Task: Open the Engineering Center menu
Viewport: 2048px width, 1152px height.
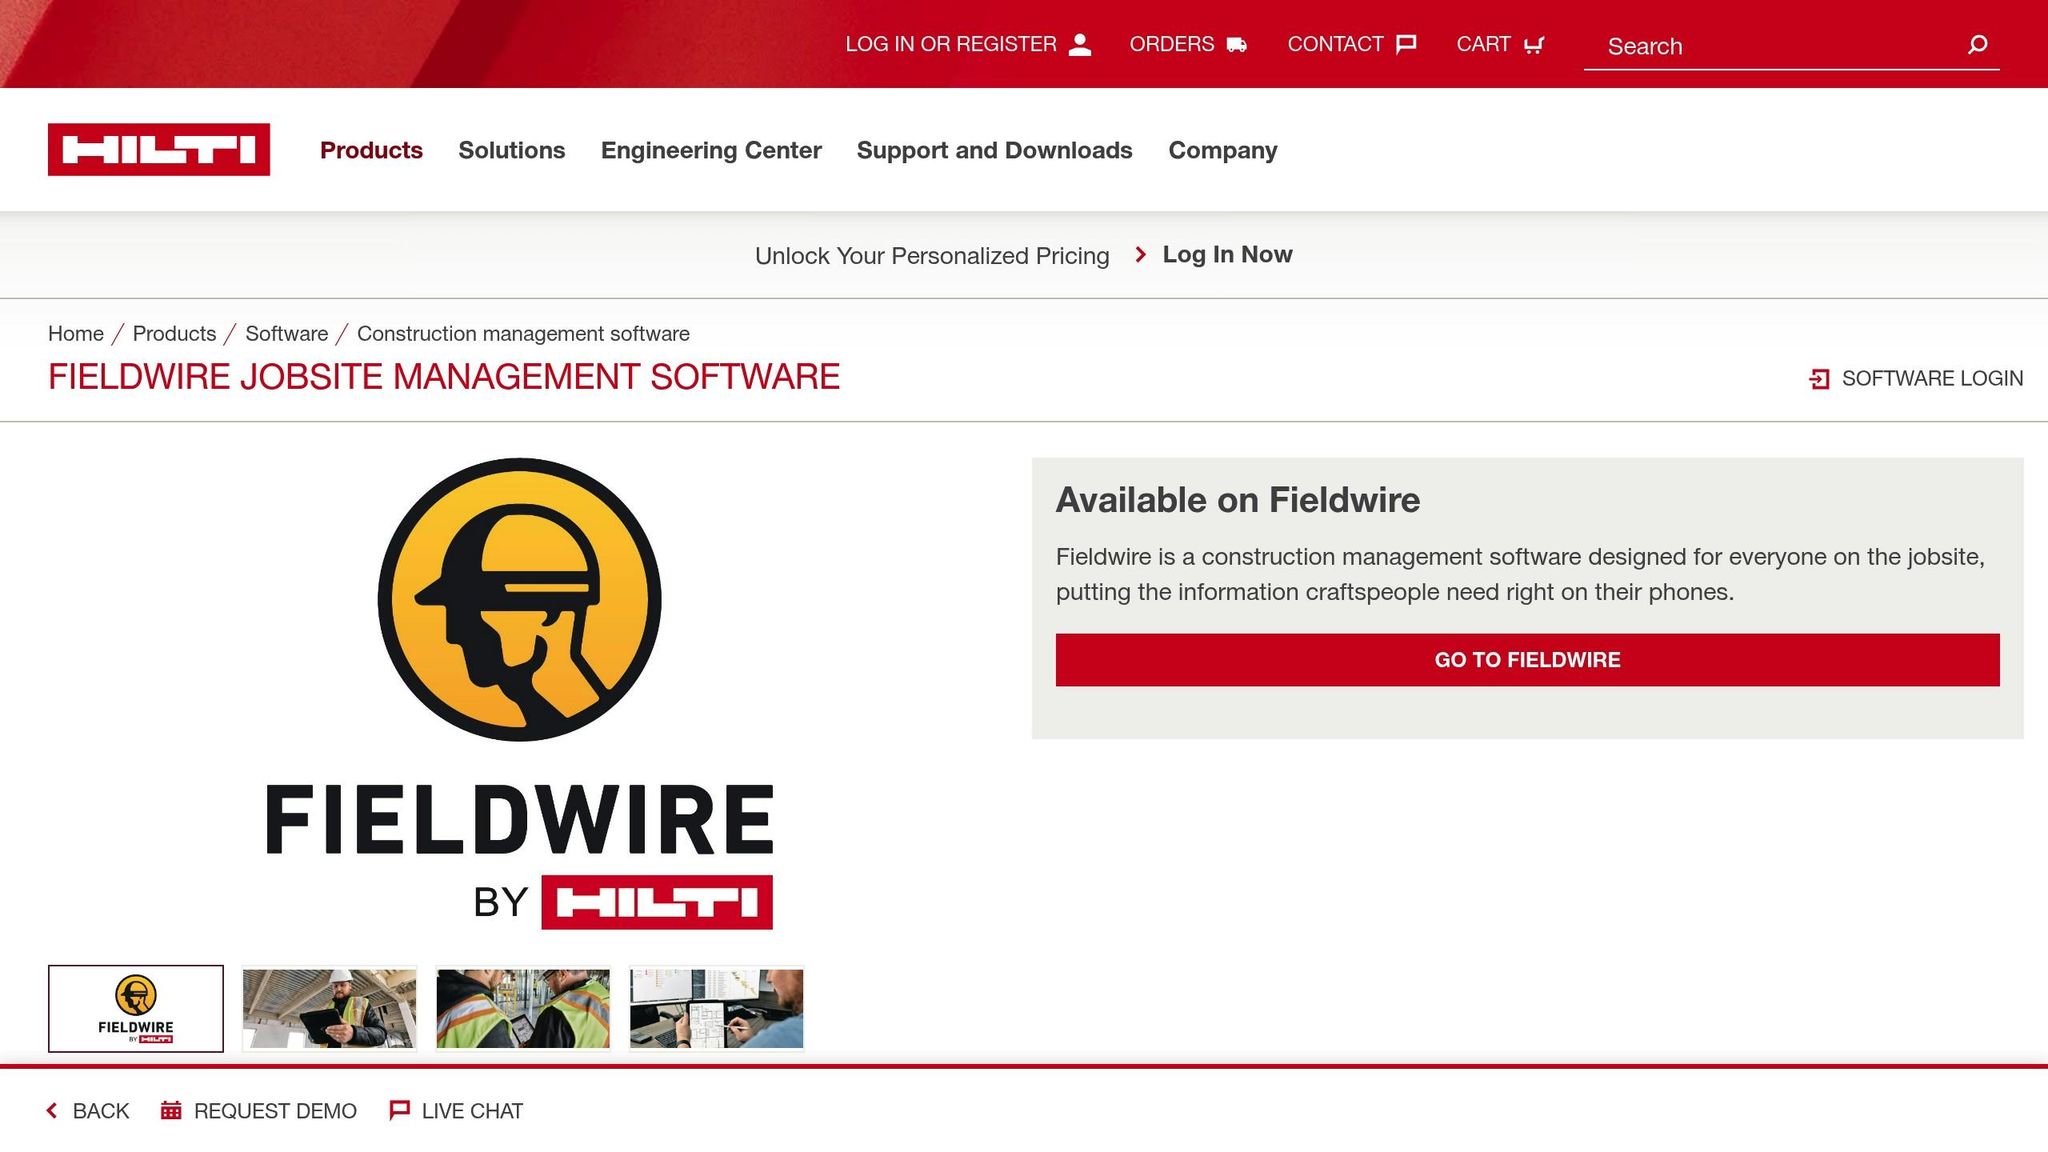Action: [711, 150]
